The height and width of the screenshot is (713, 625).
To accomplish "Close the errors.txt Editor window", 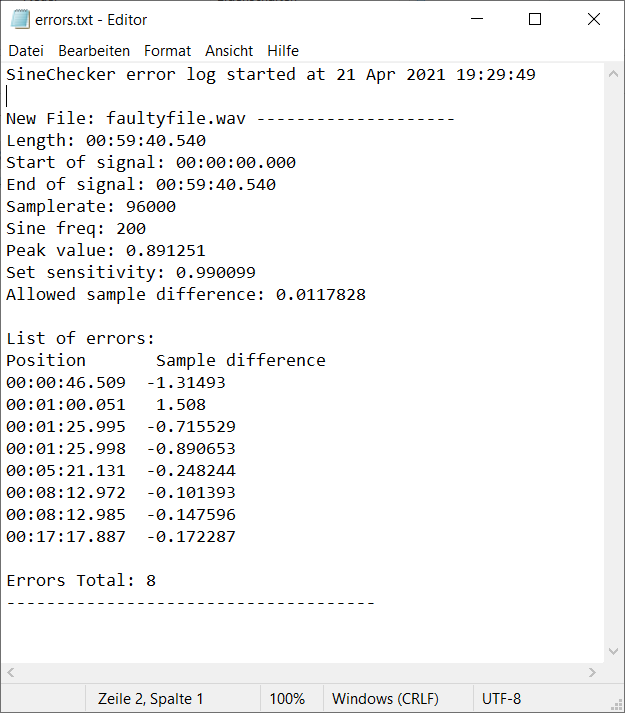I will coord(594,19).
